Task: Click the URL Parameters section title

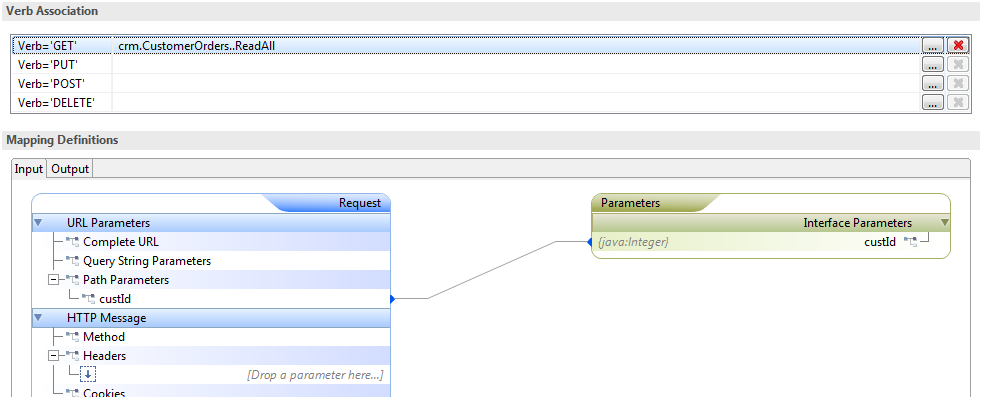Action: coord(108,223)
